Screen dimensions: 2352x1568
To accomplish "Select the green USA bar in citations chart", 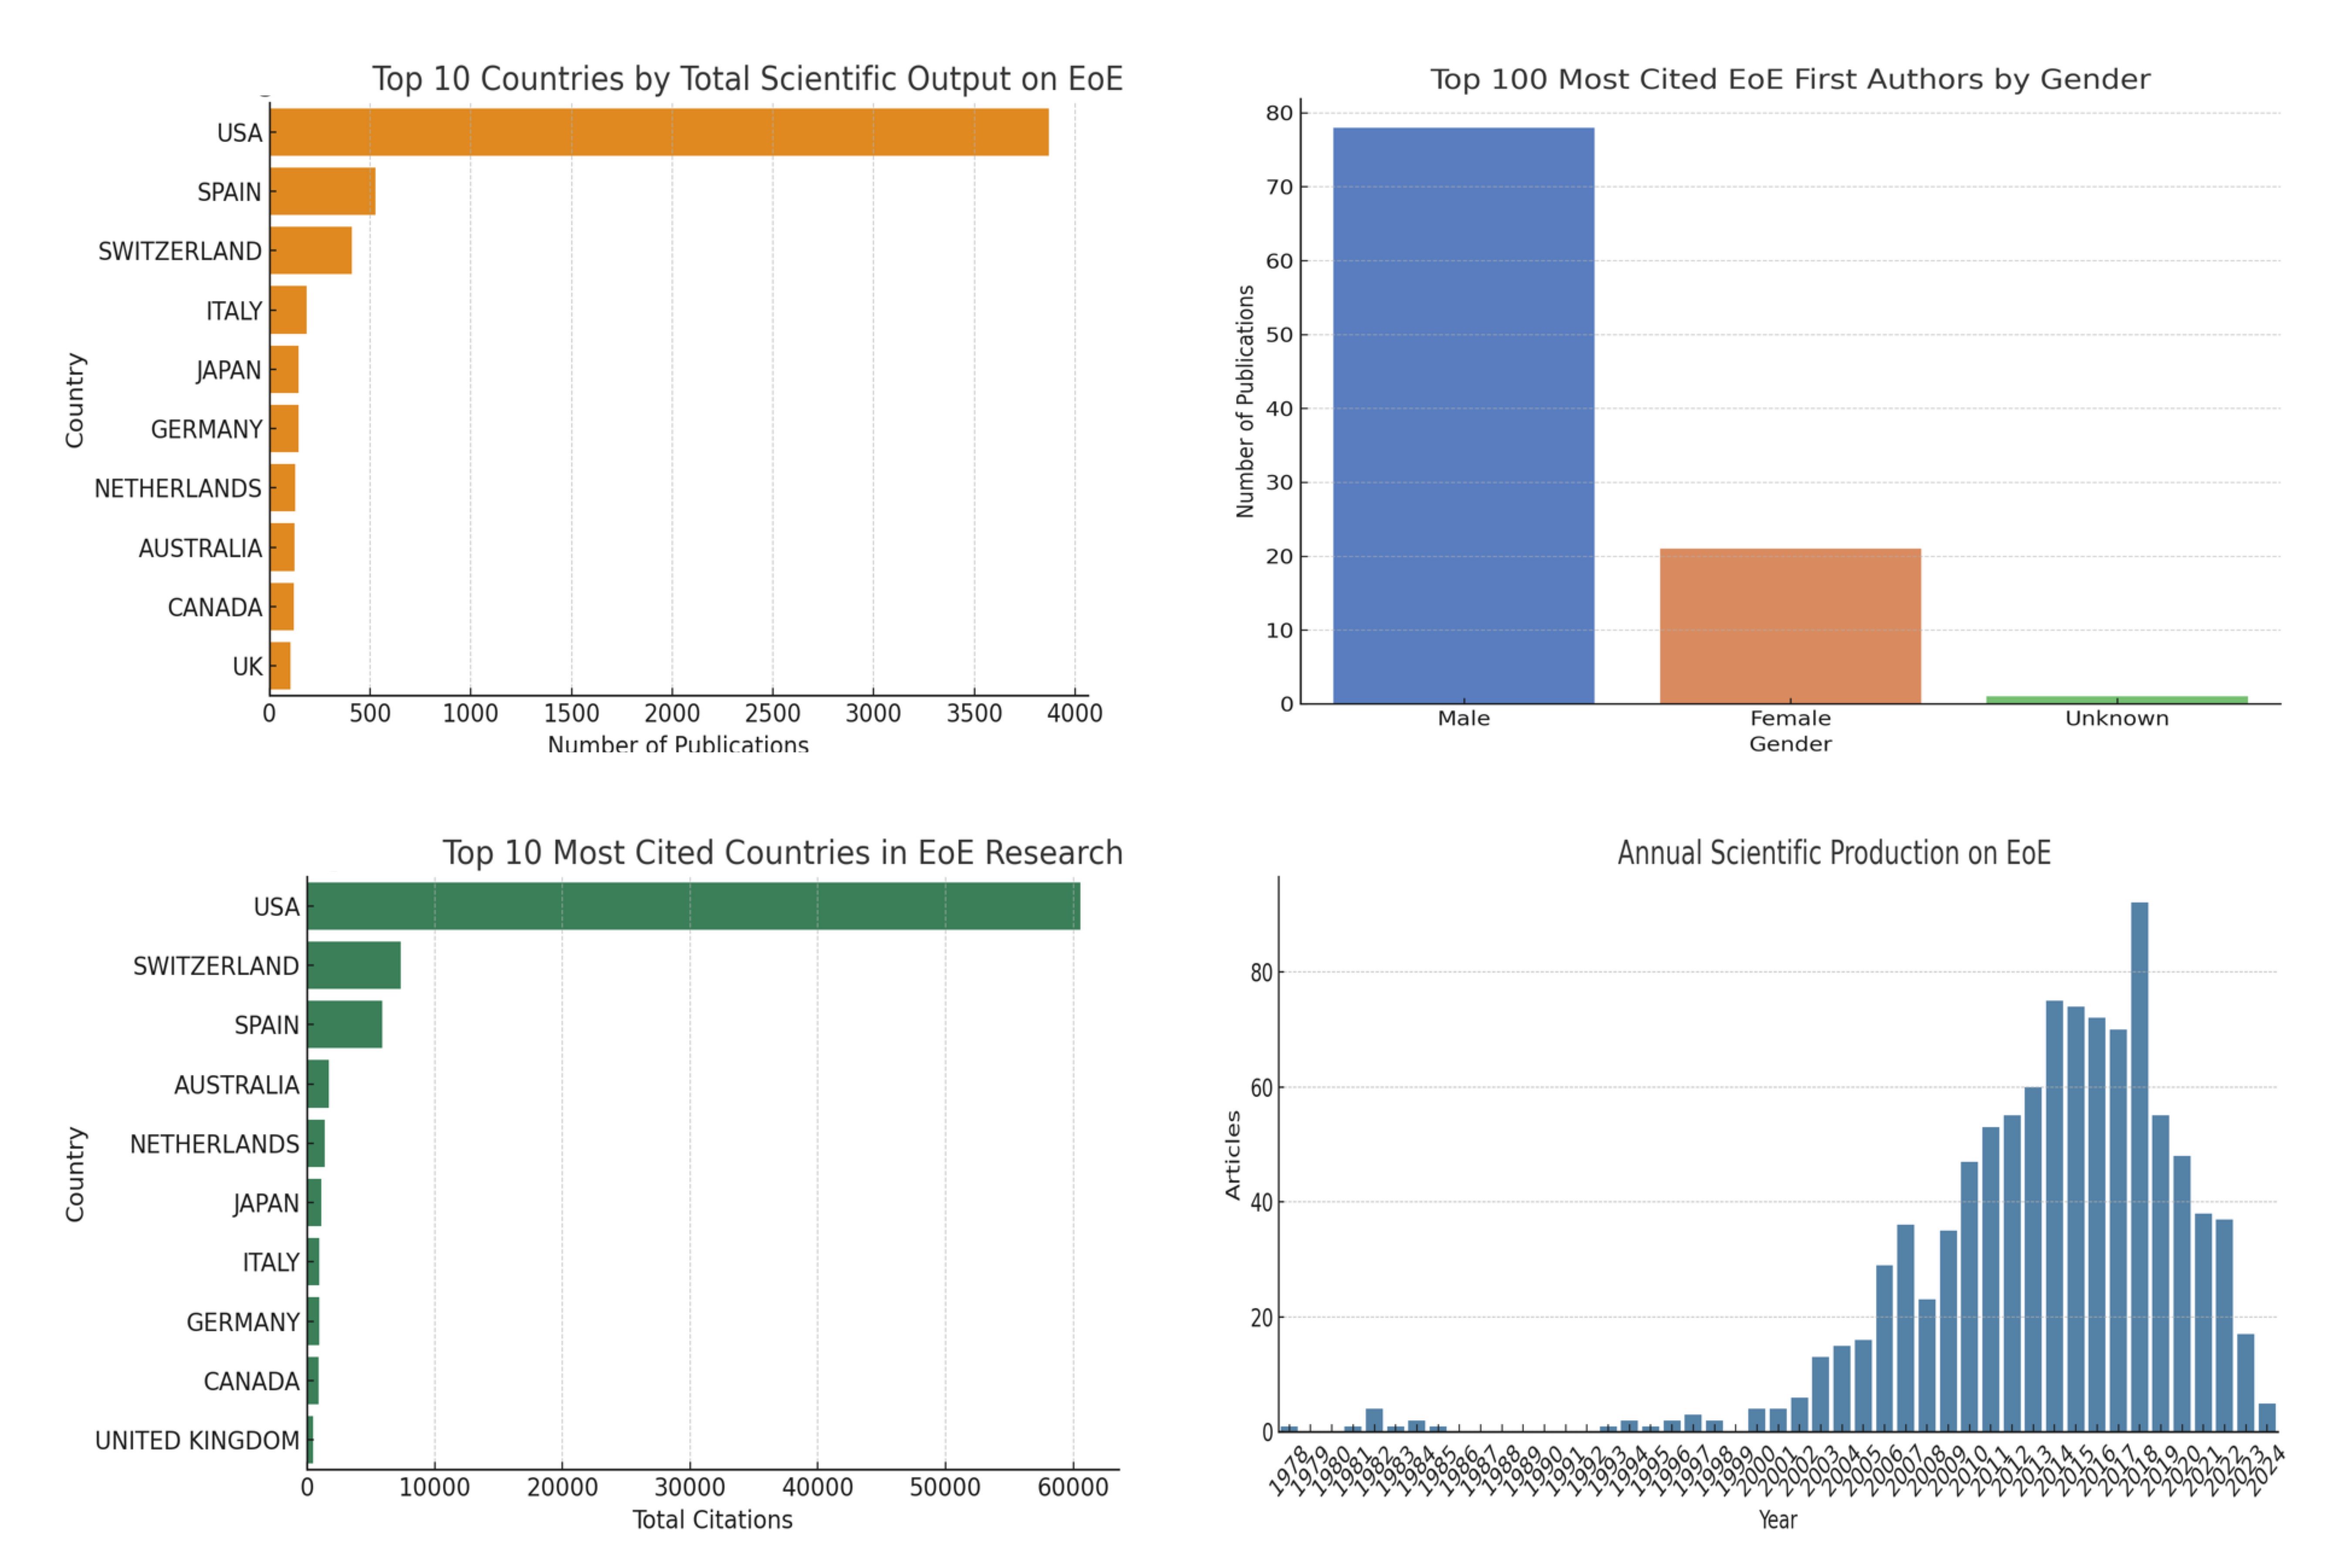I will [x=694, y=906].
